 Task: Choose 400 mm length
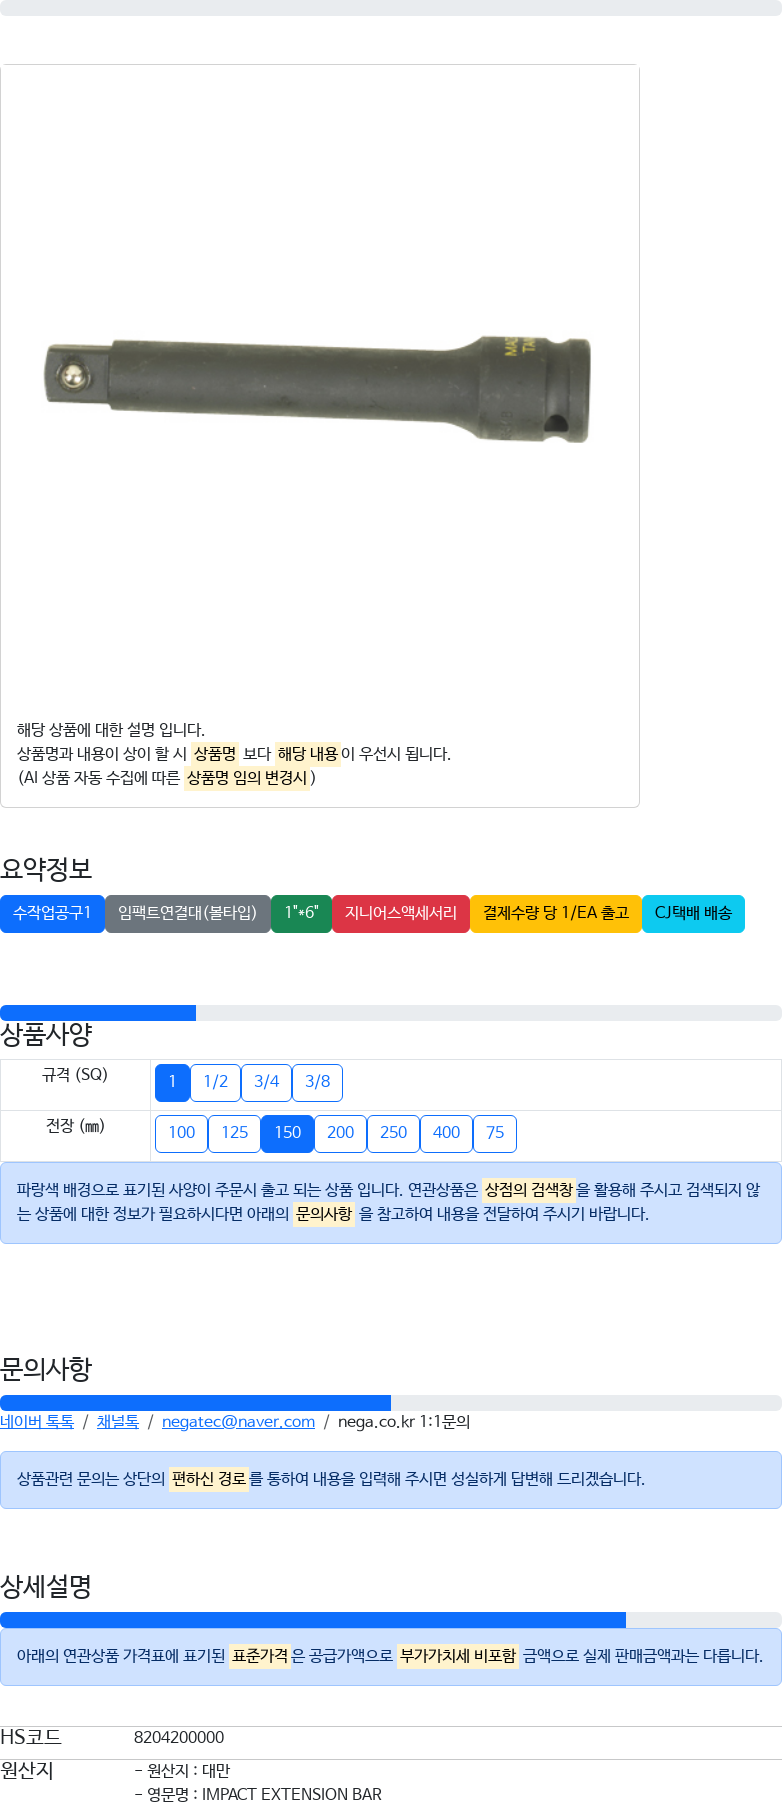[x=447, y=1133]
